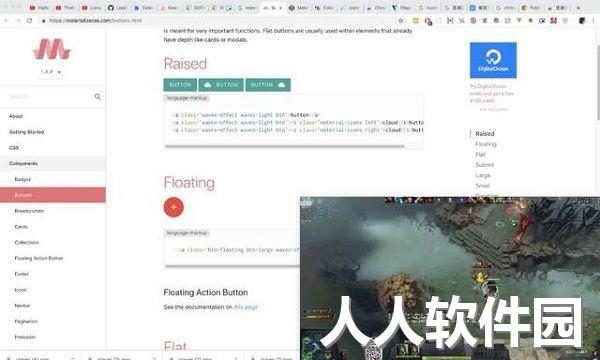Open the DigitalOcean ad image
Viewport: 600px width, 360px height.
[x=493, y=60]
